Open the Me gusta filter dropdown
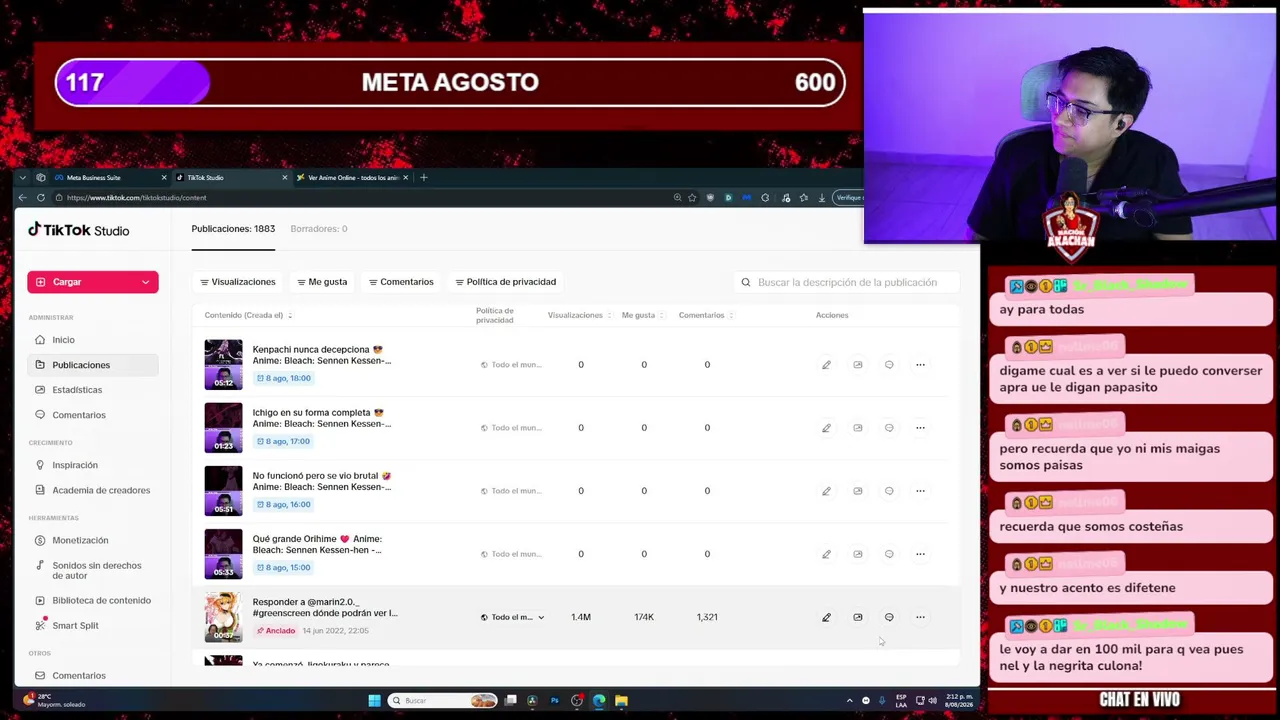The width and height of the screenshot is (1280, 720). (x=322, y=282)
